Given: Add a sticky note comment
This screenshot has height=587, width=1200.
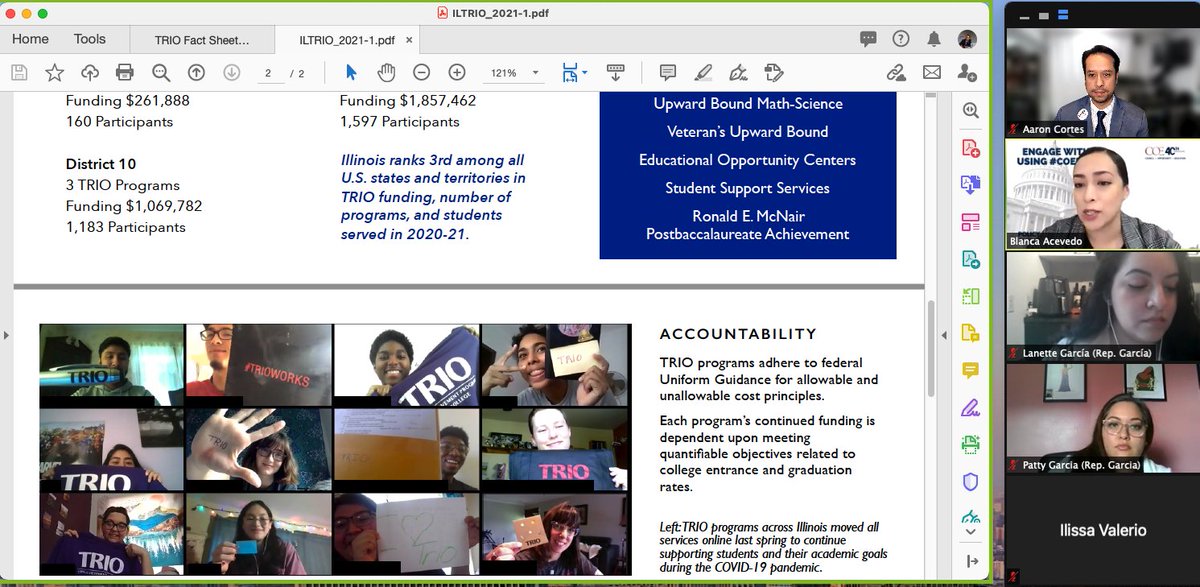Looking at the screenshot, I should (668, 72).
